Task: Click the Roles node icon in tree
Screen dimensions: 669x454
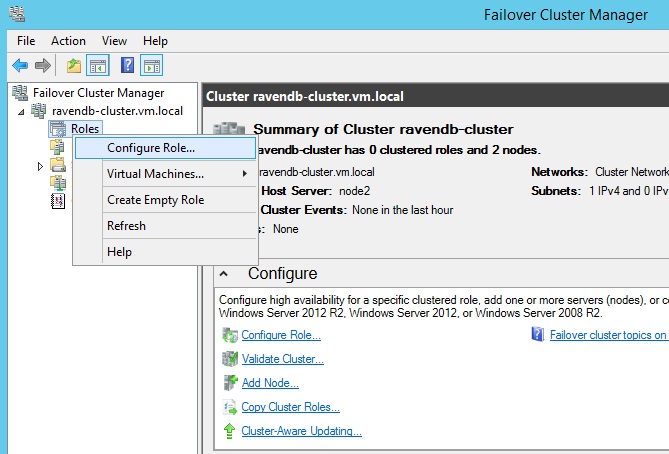Action: 58,129
